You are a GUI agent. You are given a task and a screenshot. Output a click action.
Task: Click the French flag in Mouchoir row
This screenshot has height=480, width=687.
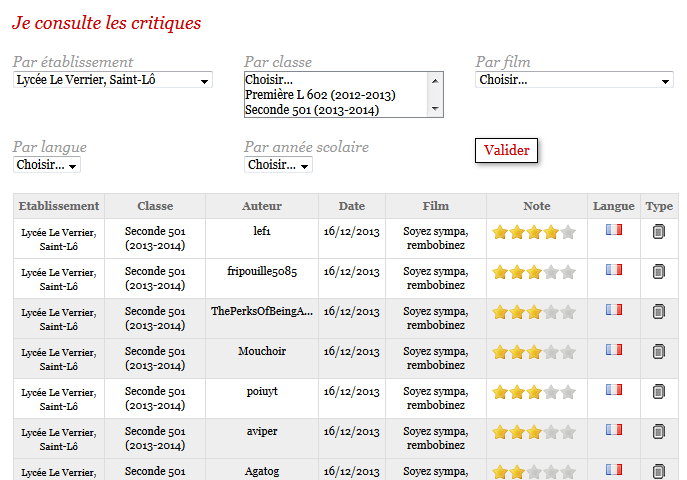coord(614,349)
